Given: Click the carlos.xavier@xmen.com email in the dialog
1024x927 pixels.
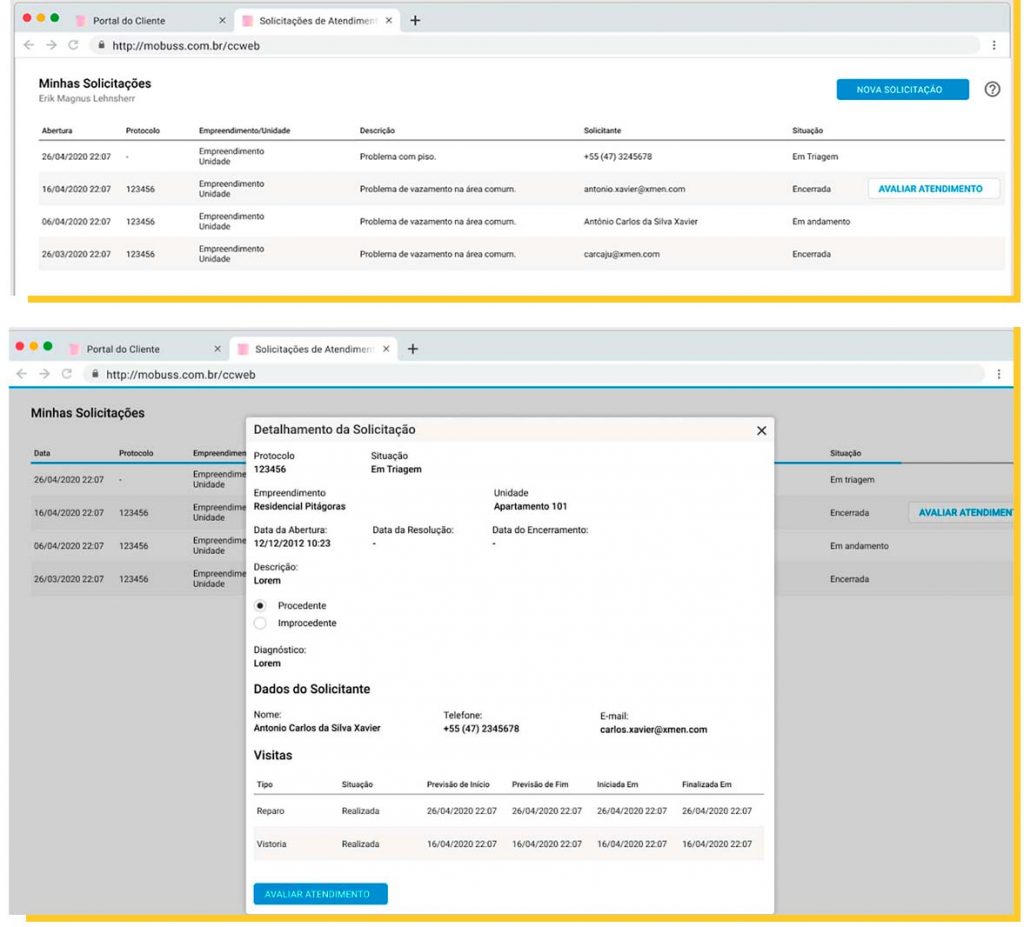Looking at the screenshot, I should click(653, 730).
